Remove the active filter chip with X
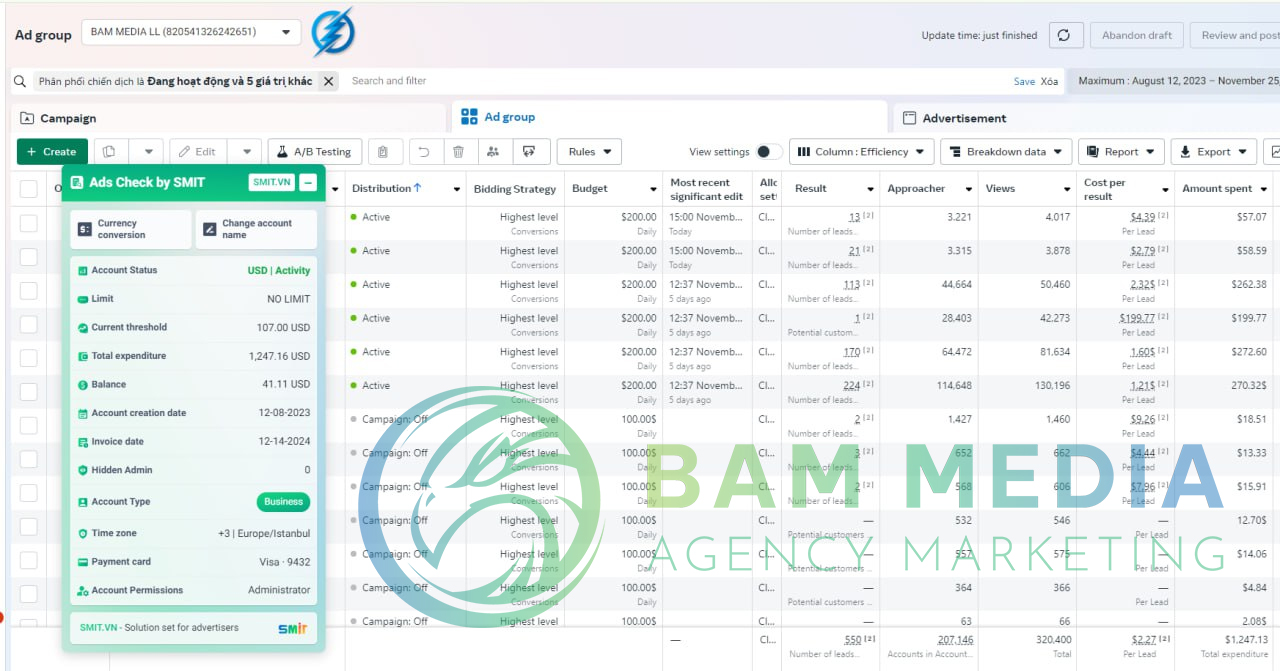Screen dimensions: 1280x671 [328, 81]
